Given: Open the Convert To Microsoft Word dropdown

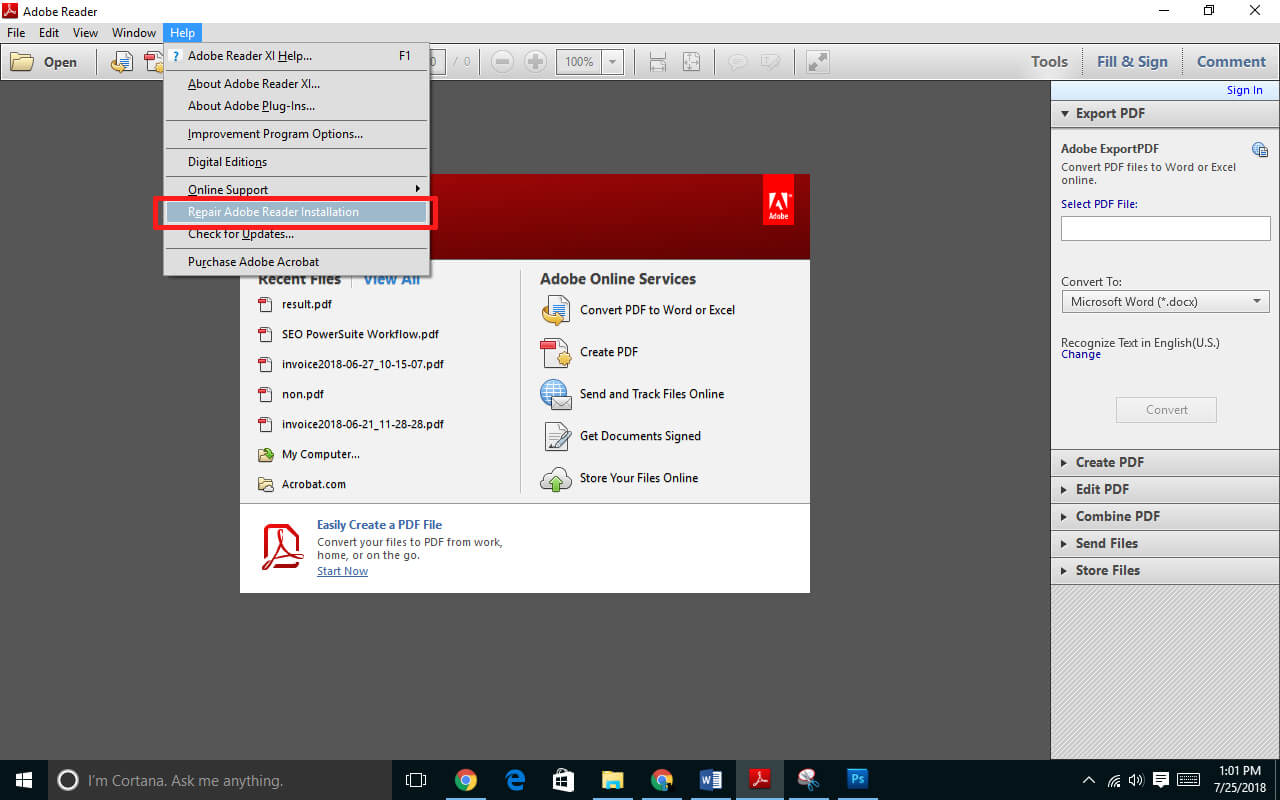Looking at the screenshot, I should (1166, 302).
